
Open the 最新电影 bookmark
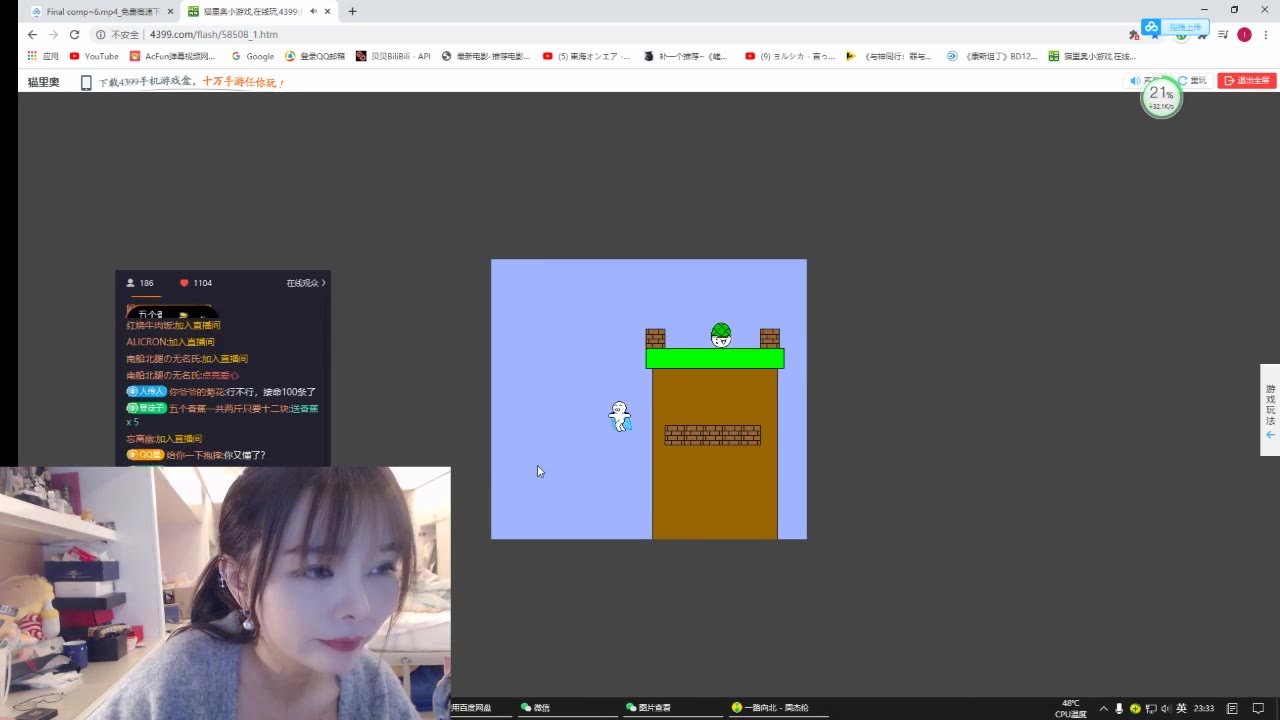tap(486, 56)
